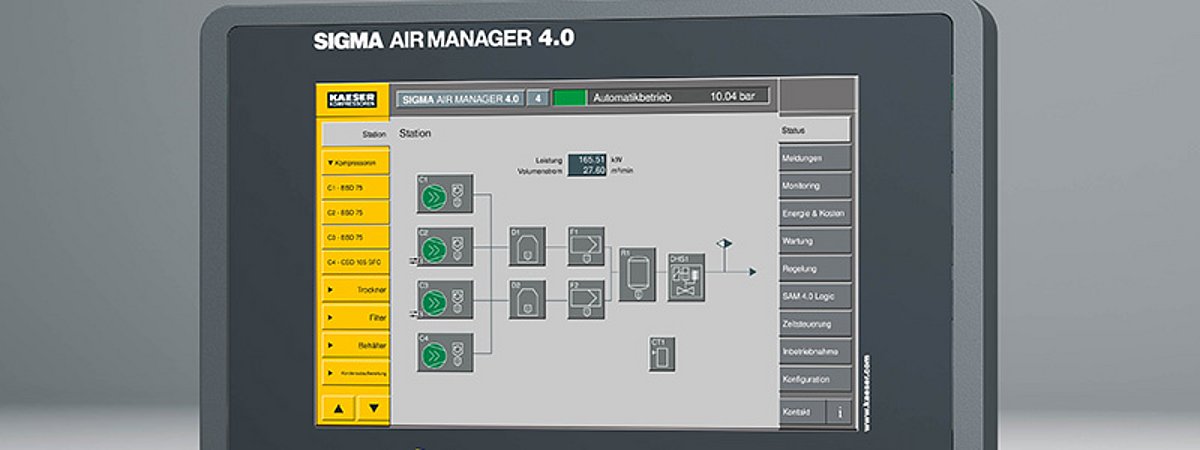Image resolution: width=1200 pixels, height=450 pixels.
Task: Select compressor C4 icon in station diagram
Action: (445, 351)
